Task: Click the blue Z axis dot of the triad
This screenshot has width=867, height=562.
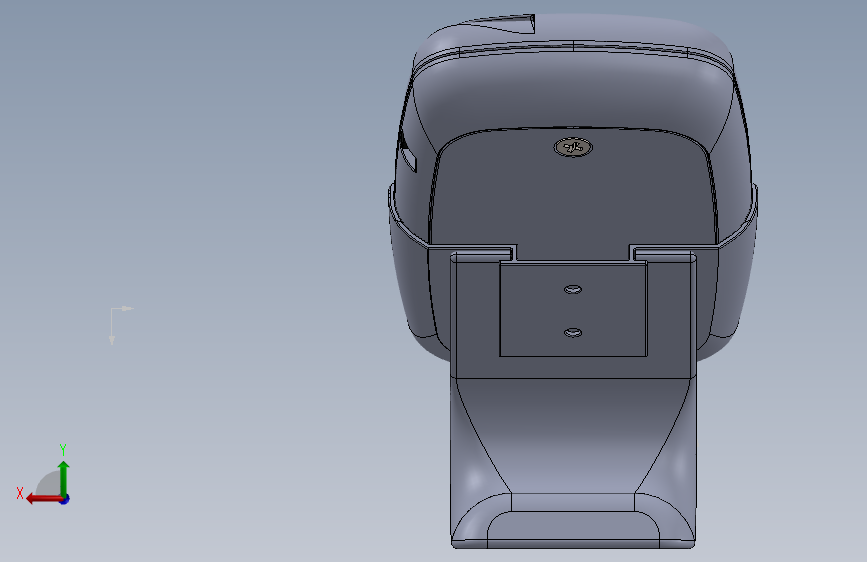Action: [65, 499]
